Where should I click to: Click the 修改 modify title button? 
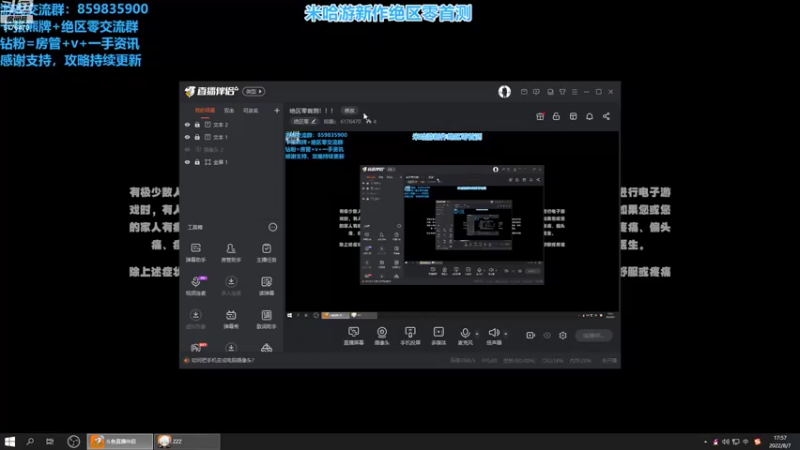pos(349,110)
